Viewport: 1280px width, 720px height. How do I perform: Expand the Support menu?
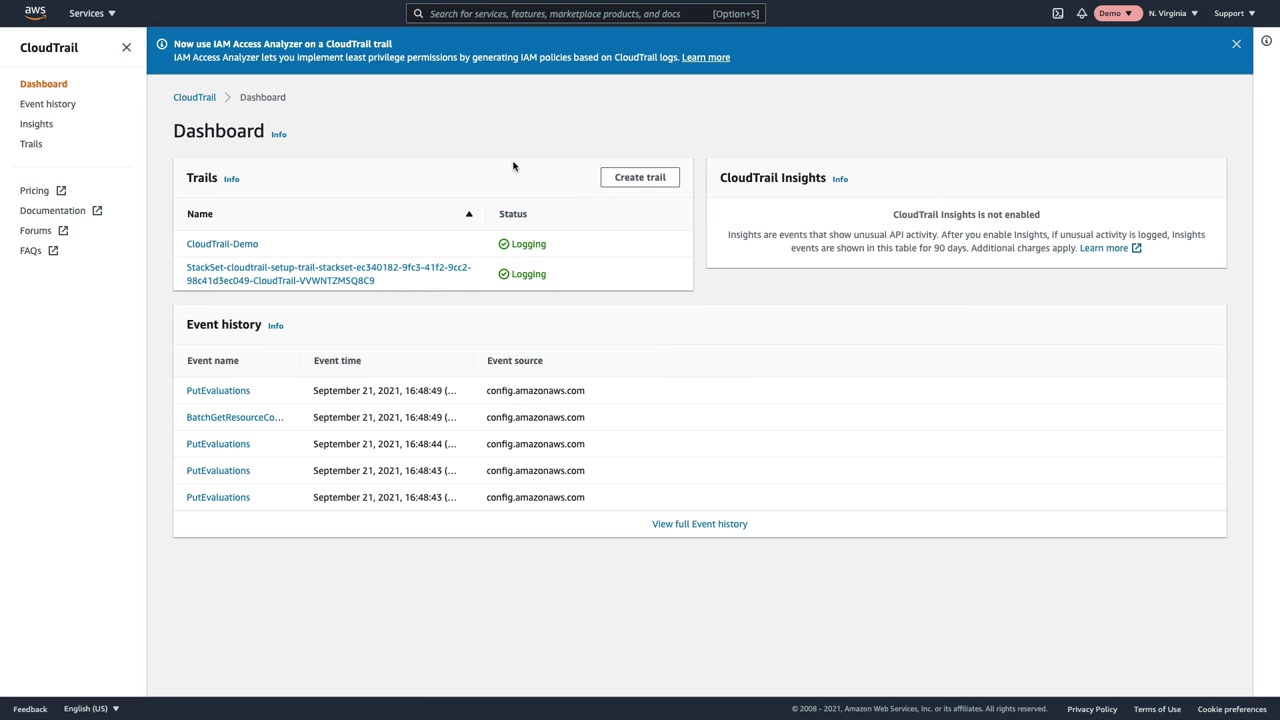(x=1234, y=13)
